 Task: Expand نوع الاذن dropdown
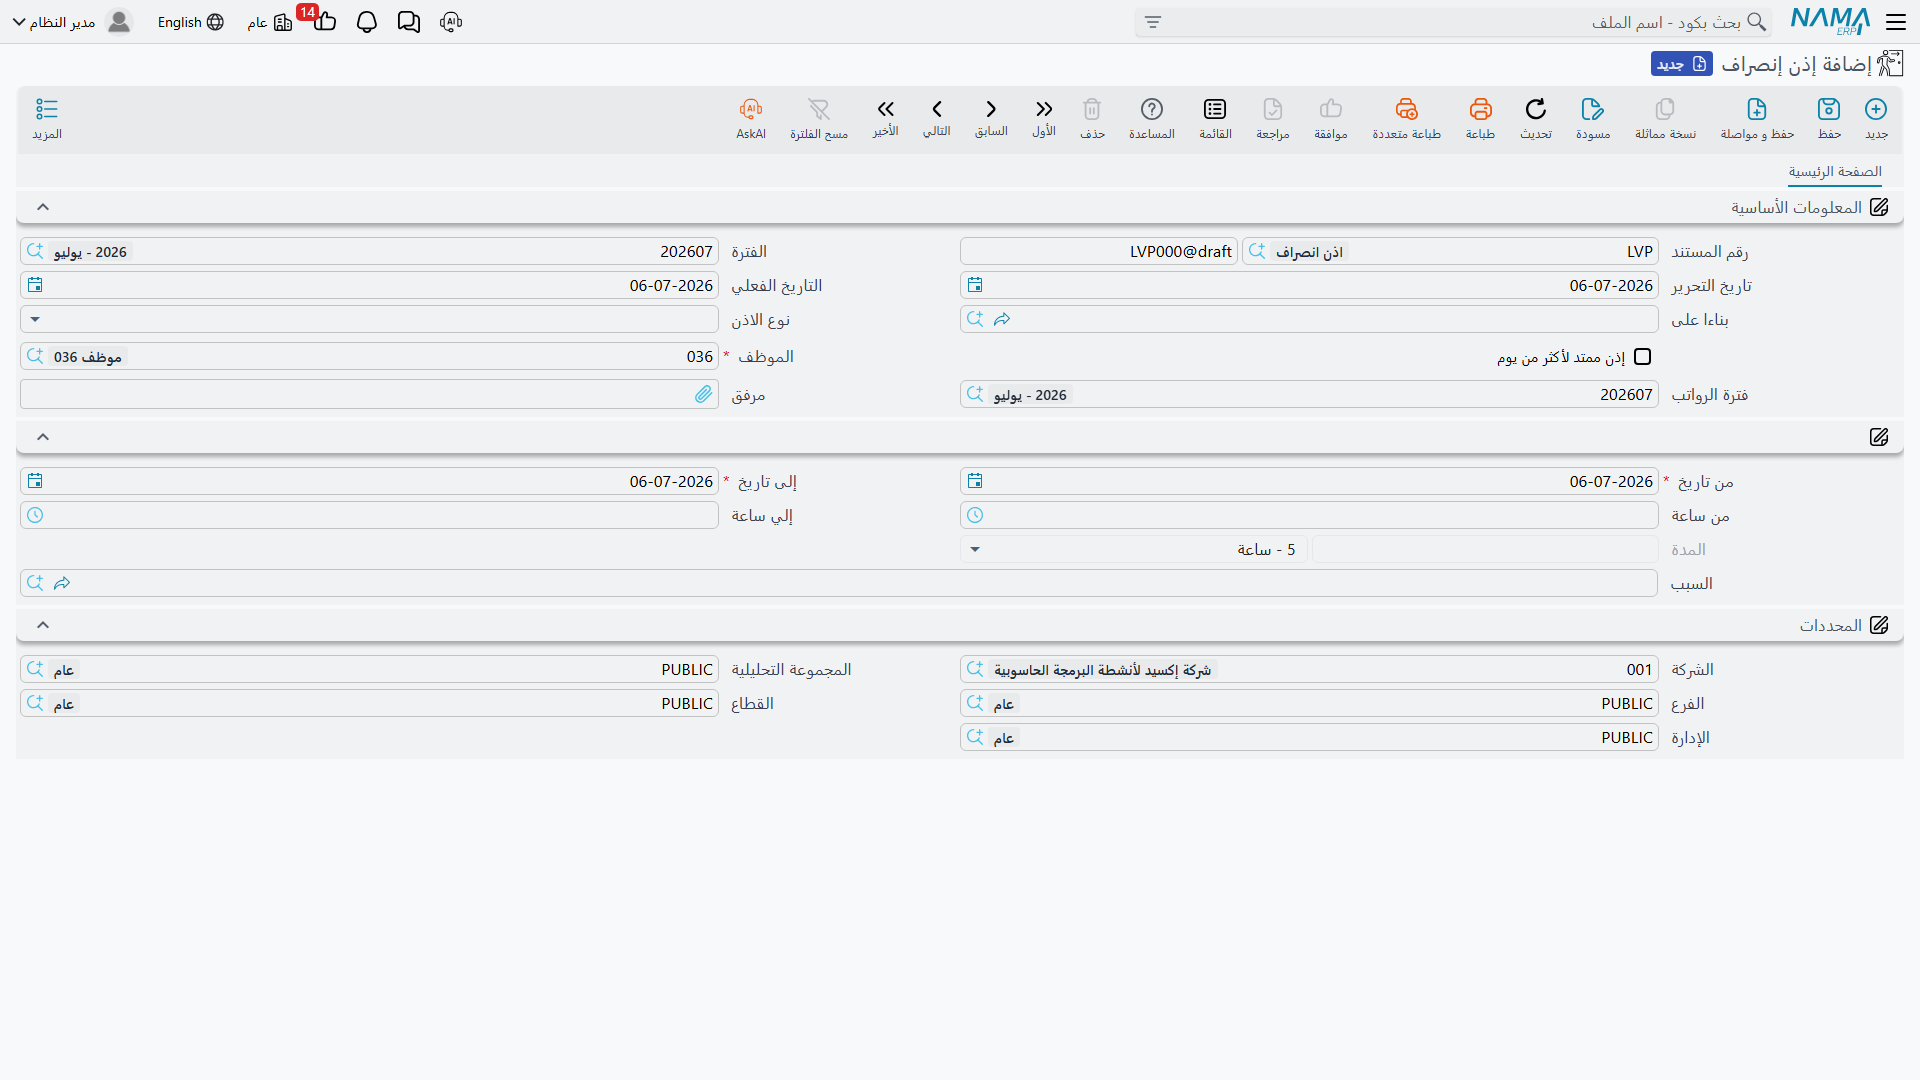pyautogui.click(x=35, y=320)
